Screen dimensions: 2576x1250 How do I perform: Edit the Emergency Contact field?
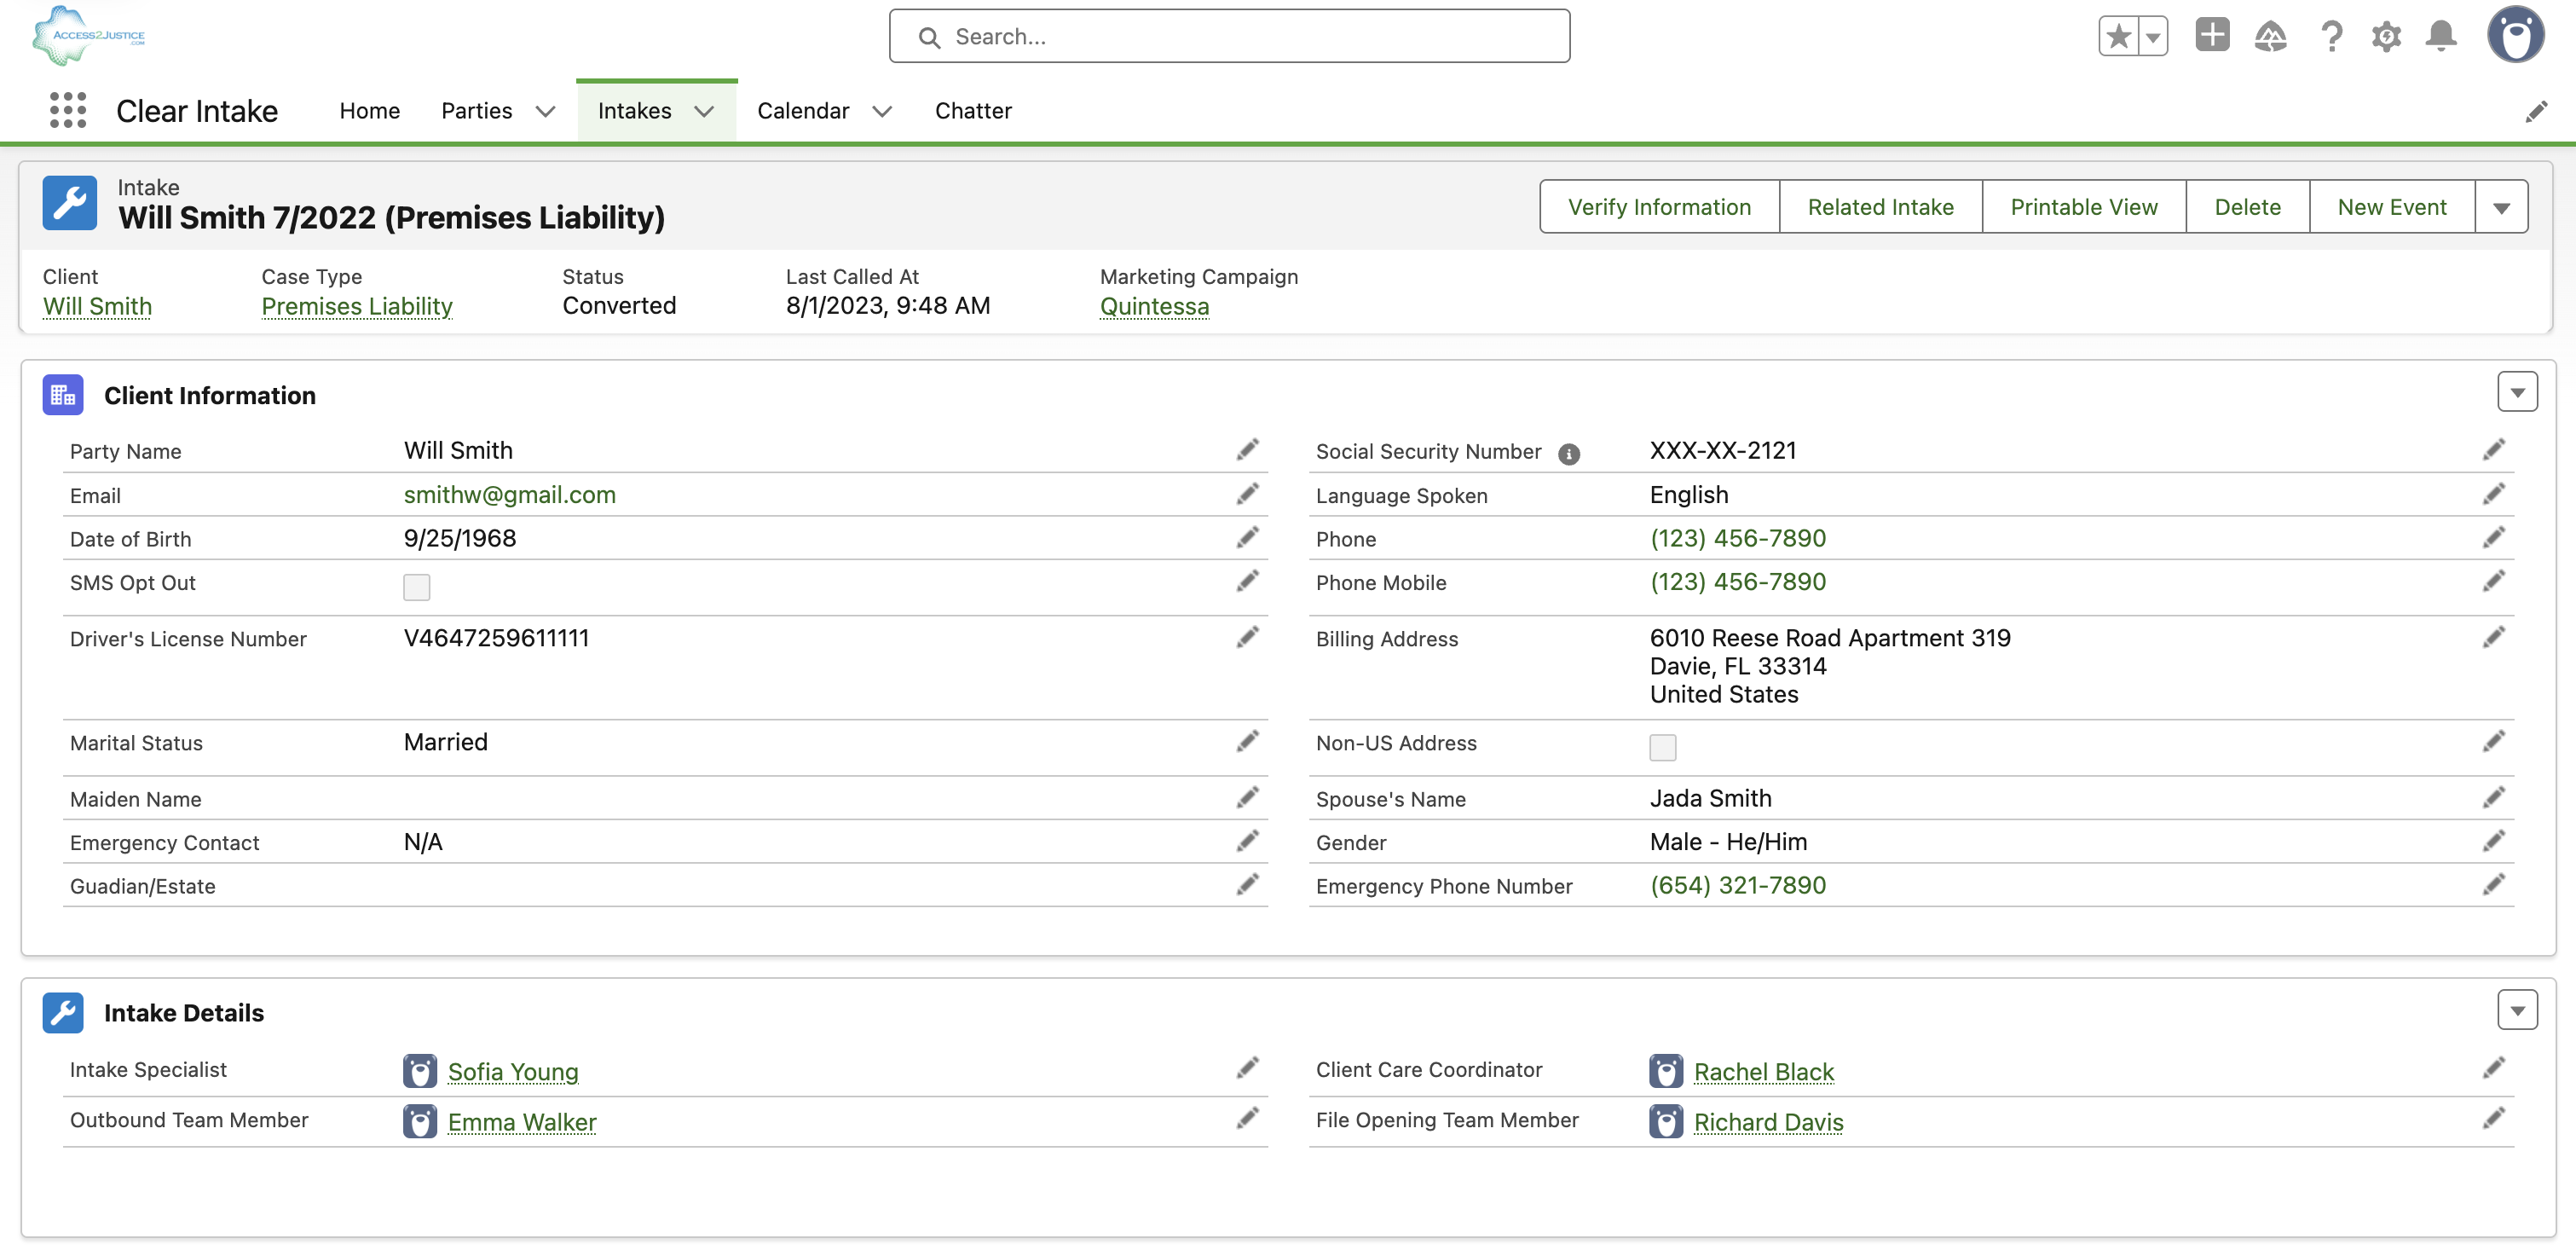pyautogui.click(x=1247, y=841)
